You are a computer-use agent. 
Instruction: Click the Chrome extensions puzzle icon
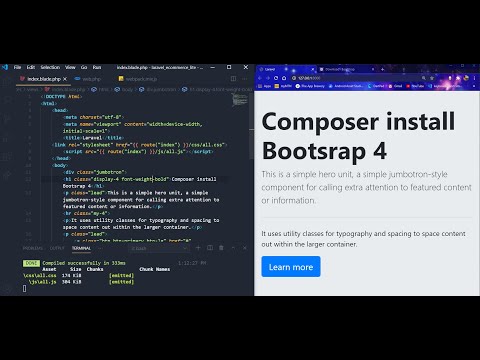point(458,78)
